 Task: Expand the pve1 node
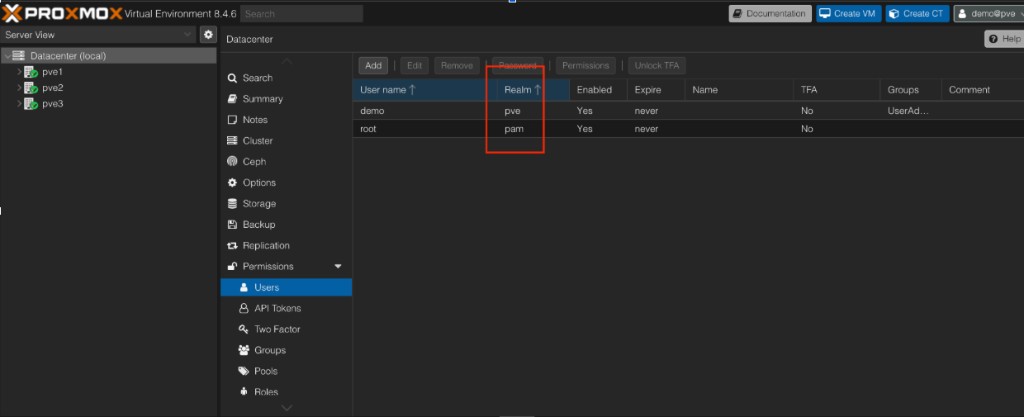pyautogui.click(x=19, y=72)
